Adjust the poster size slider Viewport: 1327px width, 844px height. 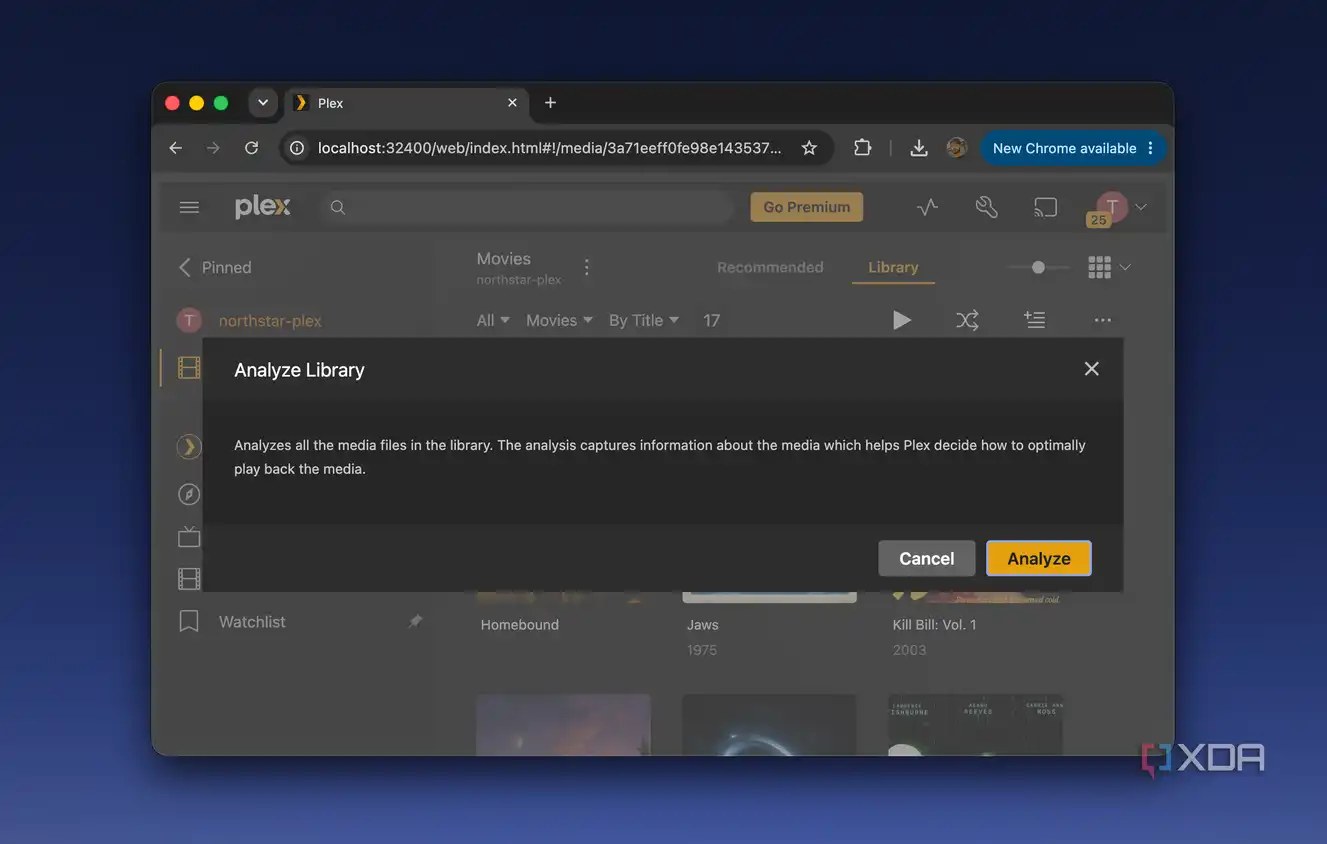(x=1038, y=267)
